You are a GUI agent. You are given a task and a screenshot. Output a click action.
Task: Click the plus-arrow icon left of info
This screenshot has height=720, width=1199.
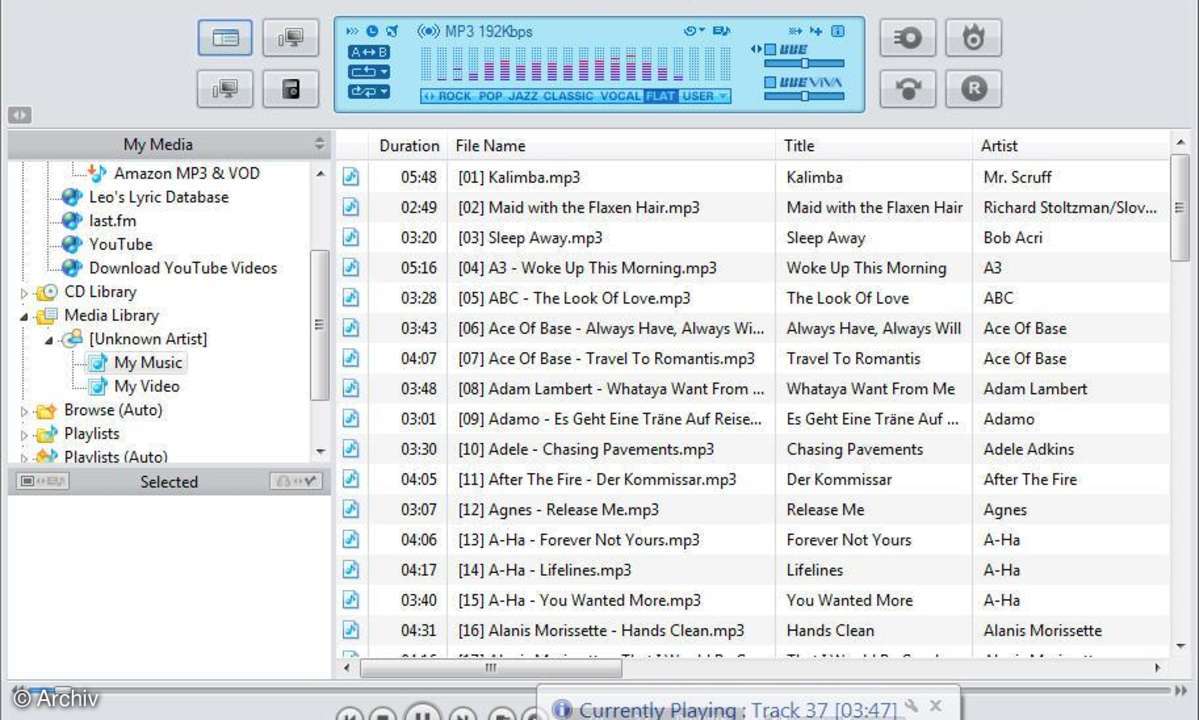click(x=817, y=31)
